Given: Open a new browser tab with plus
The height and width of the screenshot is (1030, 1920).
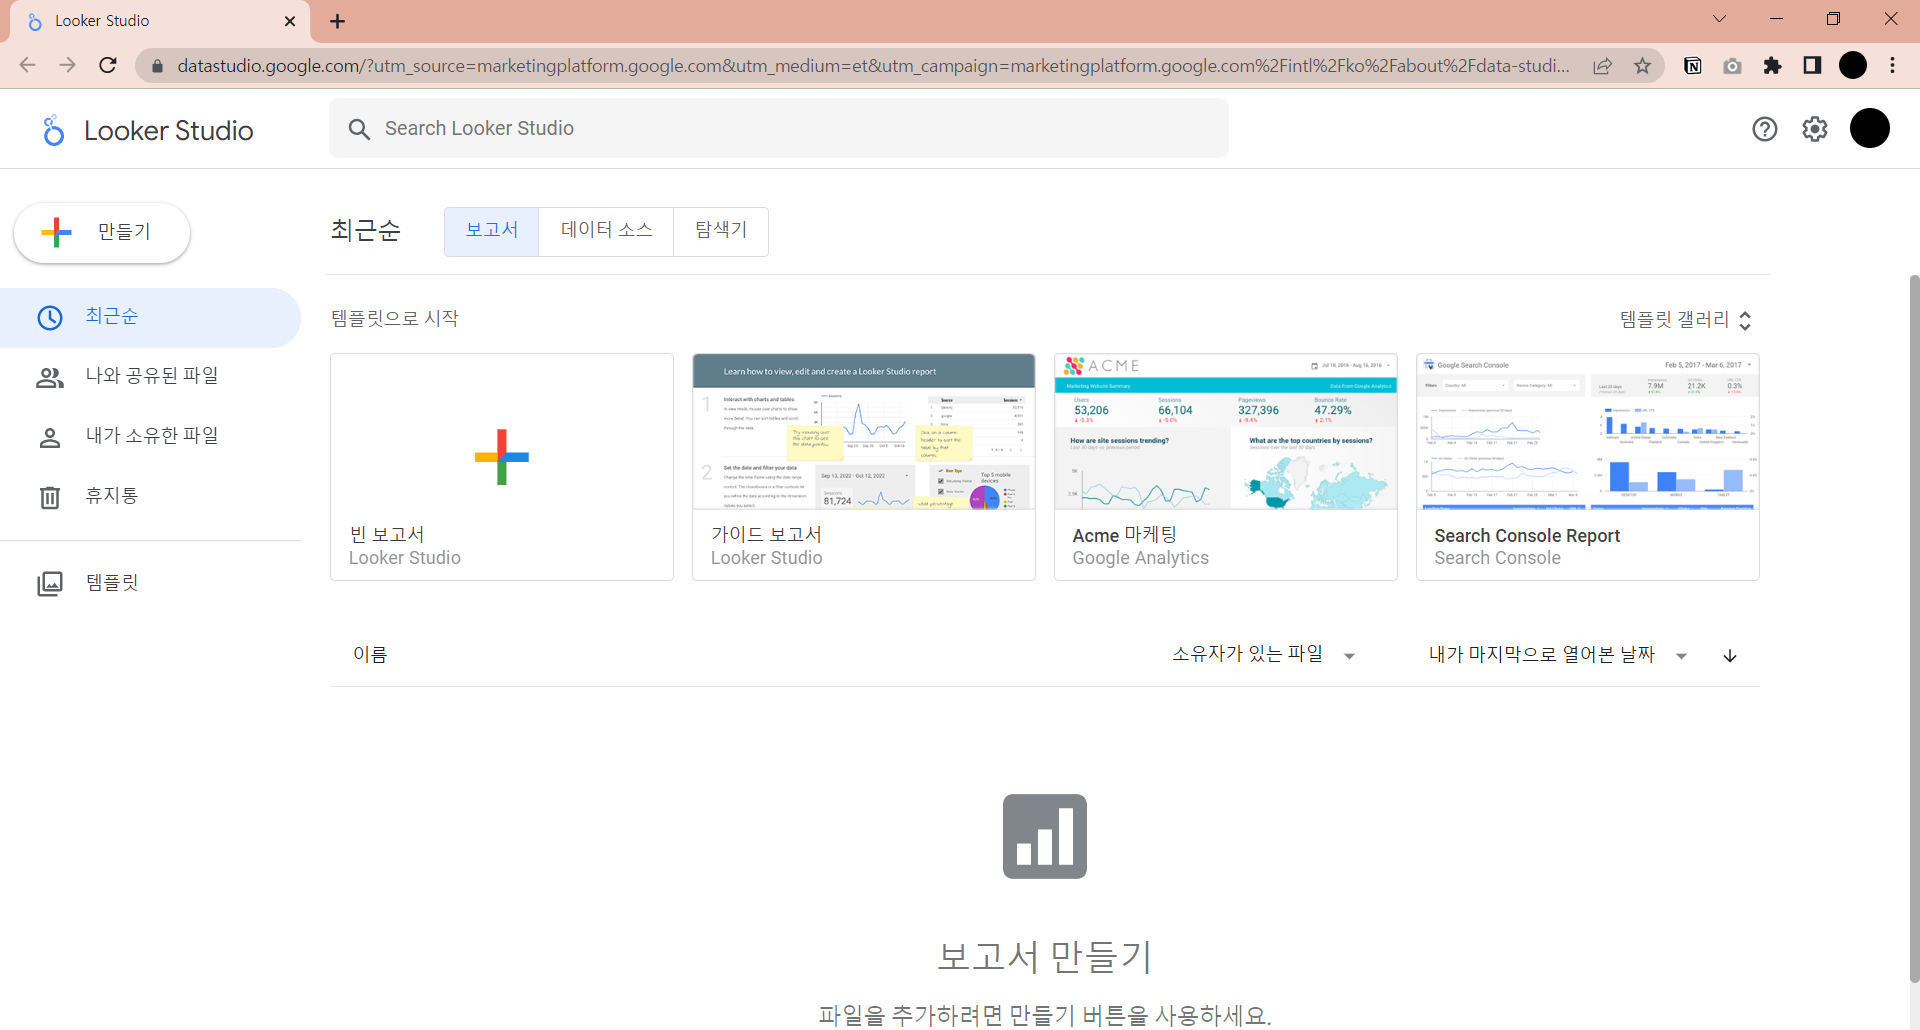Looking at the screenshot, I should 338,21.
